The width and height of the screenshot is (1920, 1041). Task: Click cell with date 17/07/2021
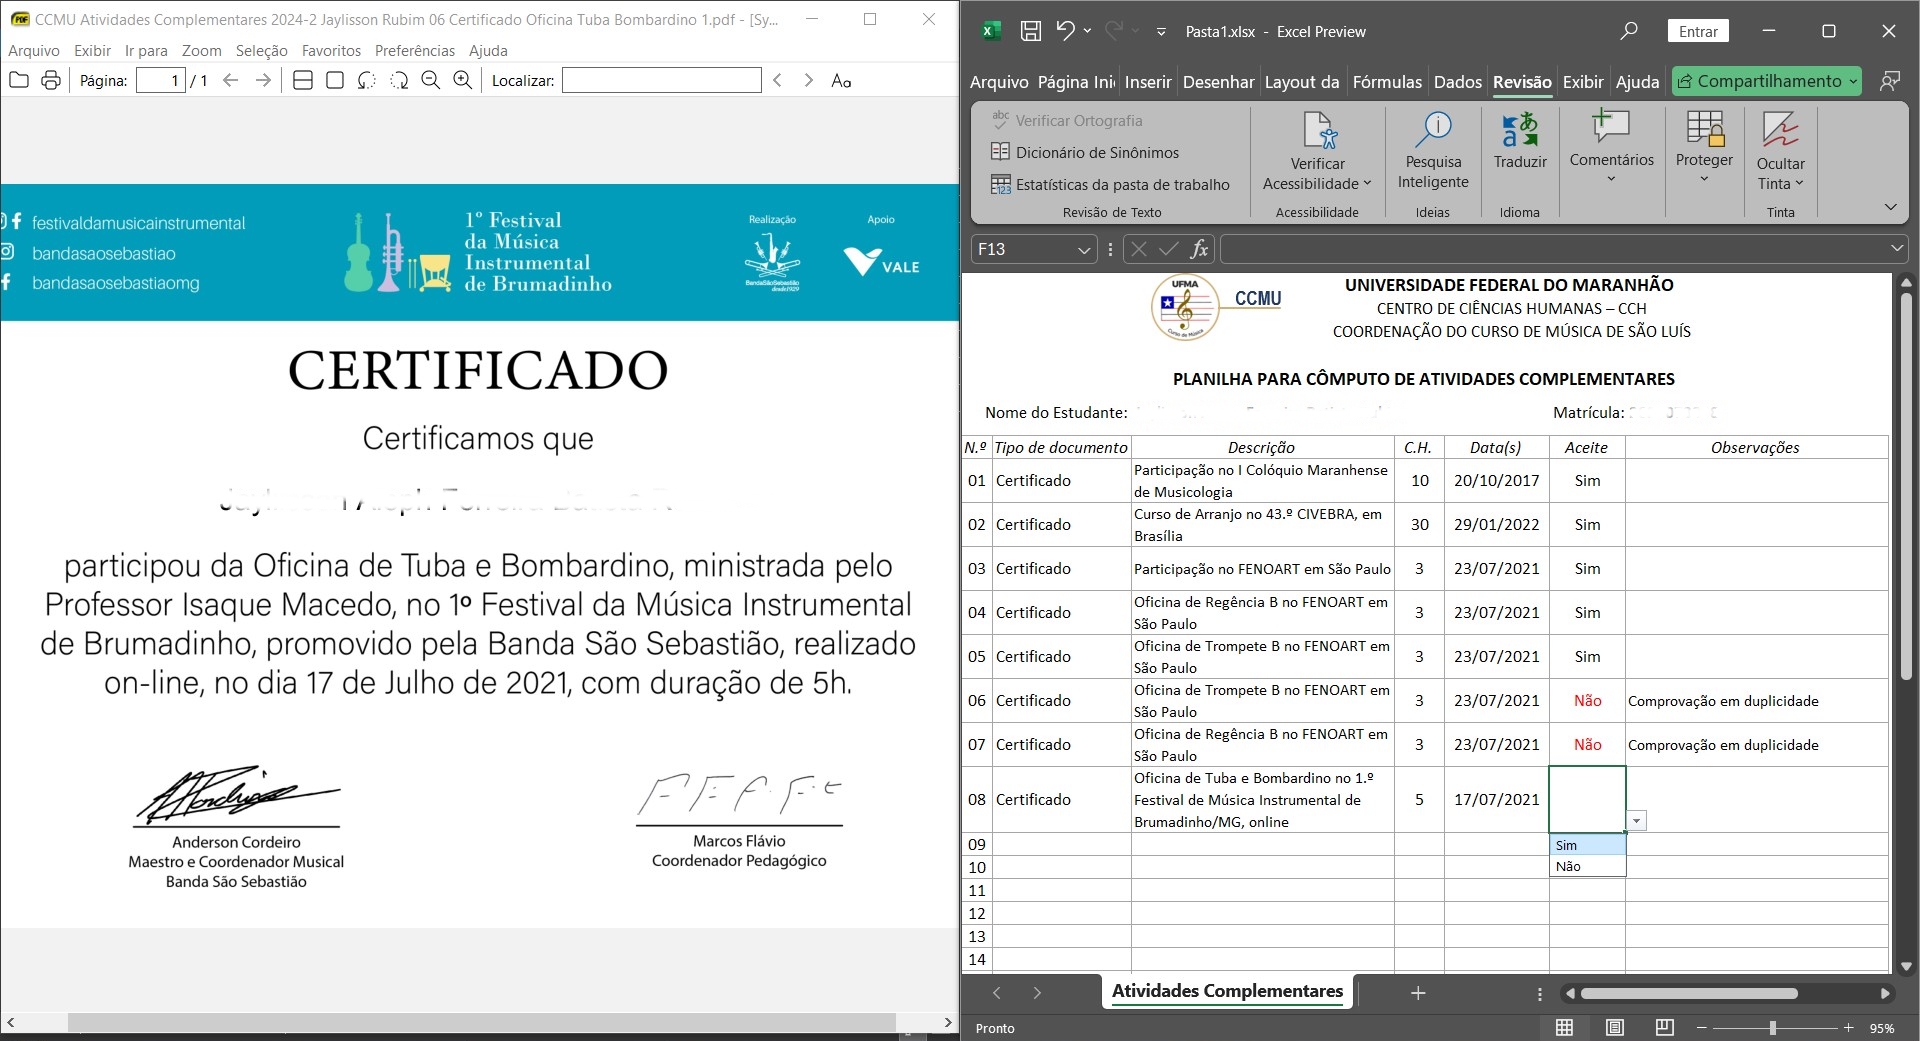[1496, 799]
